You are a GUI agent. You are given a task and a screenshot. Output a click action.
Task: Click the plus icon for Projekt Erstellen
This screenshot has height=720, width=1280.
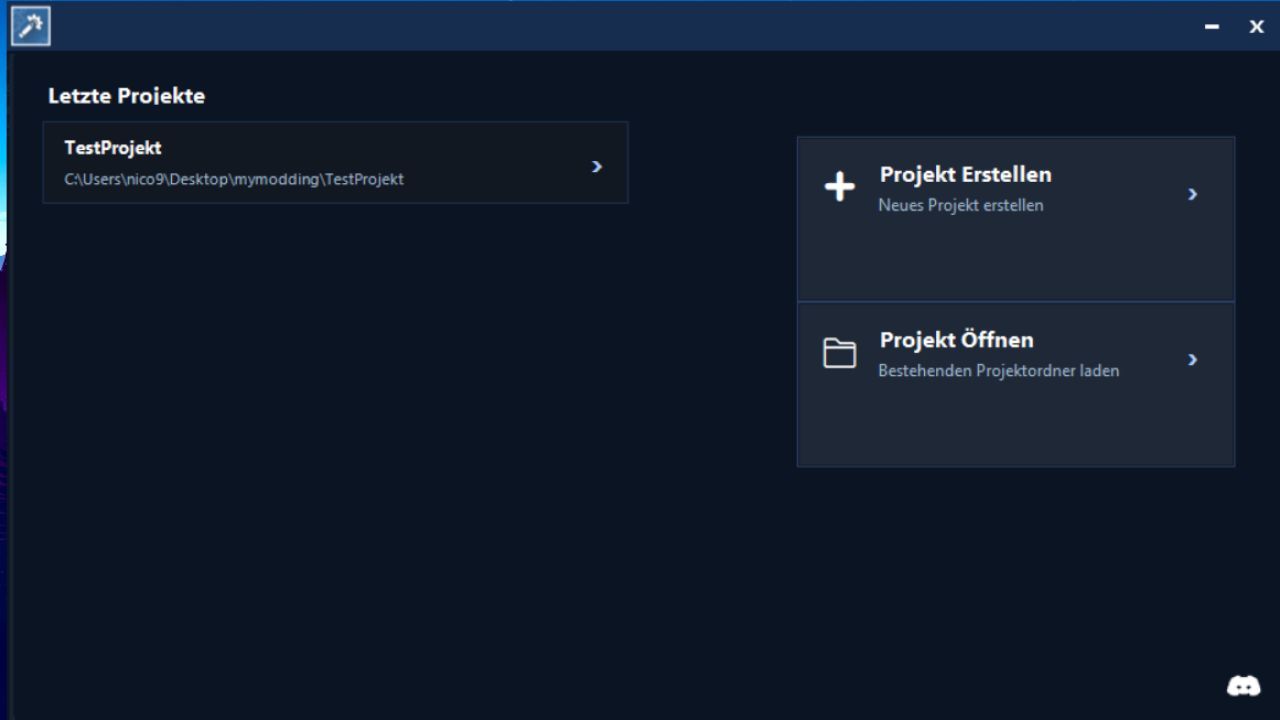point(839,187)
